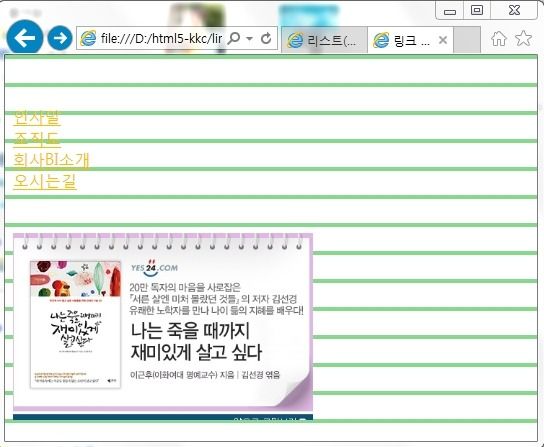Click the address field showing file:///D:/html5-kkc
The height and width of the screenshot is (447, 544).
click(161, 38)
